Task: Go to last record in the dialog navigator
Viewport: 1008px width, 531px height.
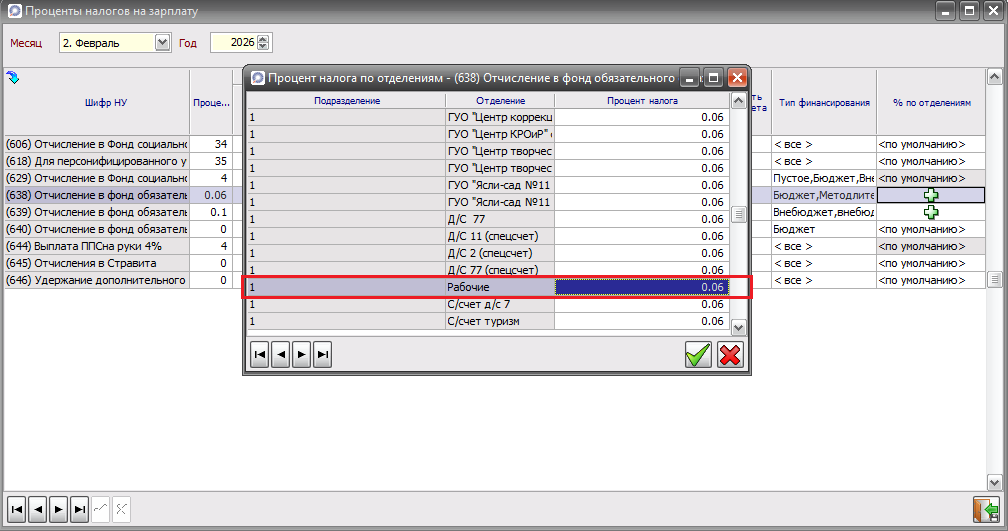Action: pos(322,354)
